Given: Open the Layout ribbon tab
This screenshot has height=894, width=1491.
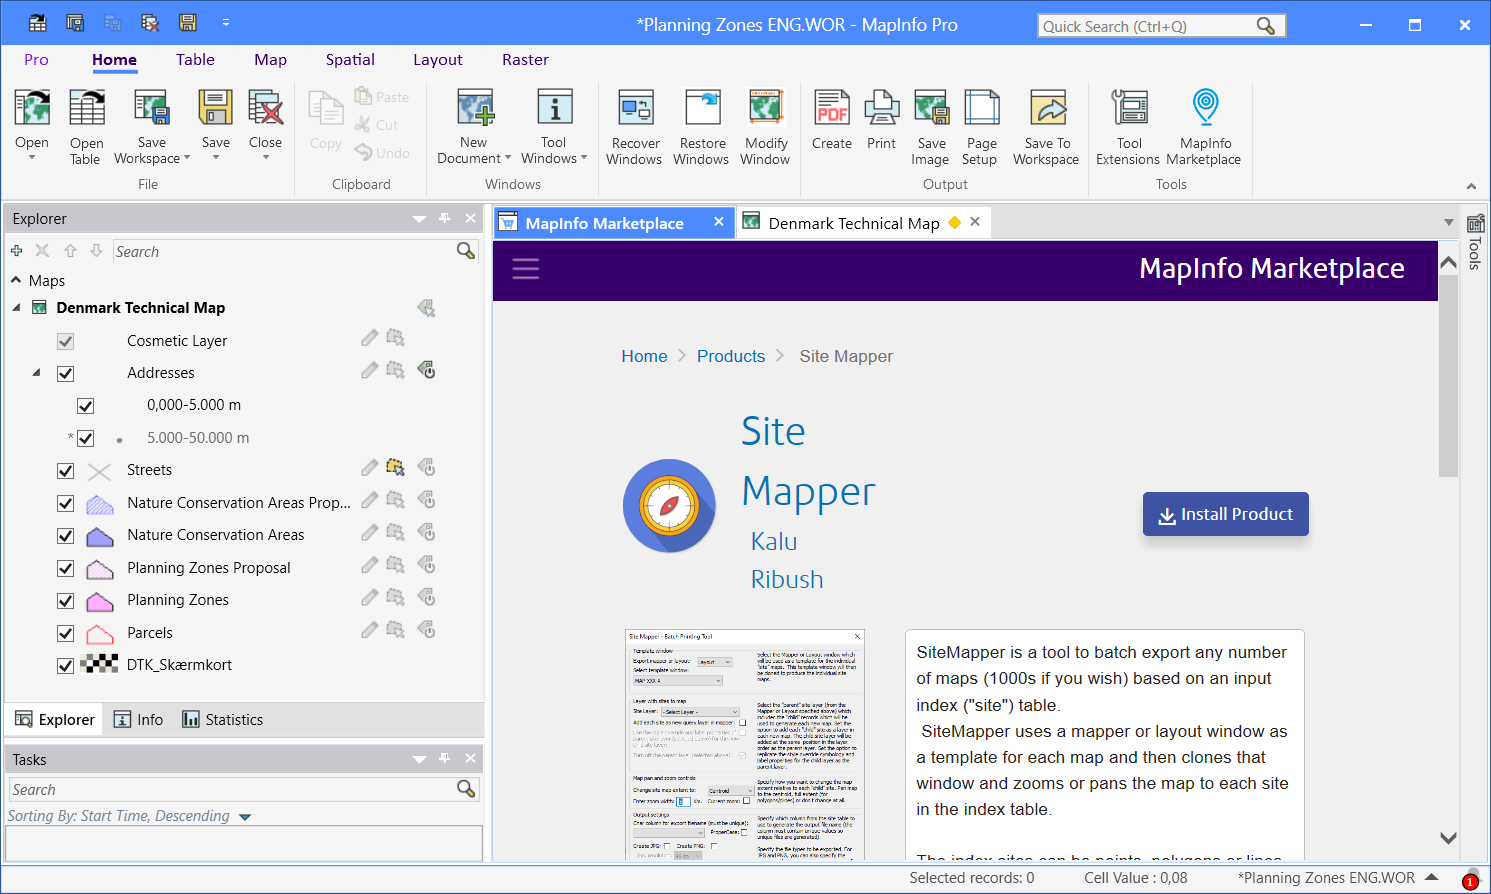Looking at the screenshot, I should pyautogui.click(x=438, y=60).
